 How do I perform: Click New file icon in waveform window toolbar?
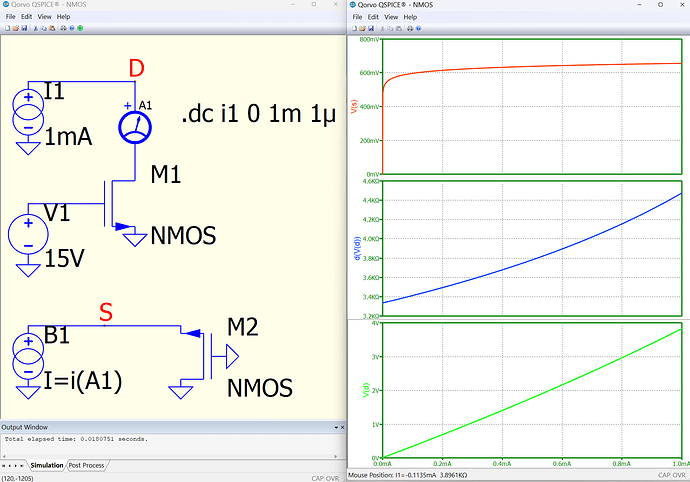(x=355, y=29)
